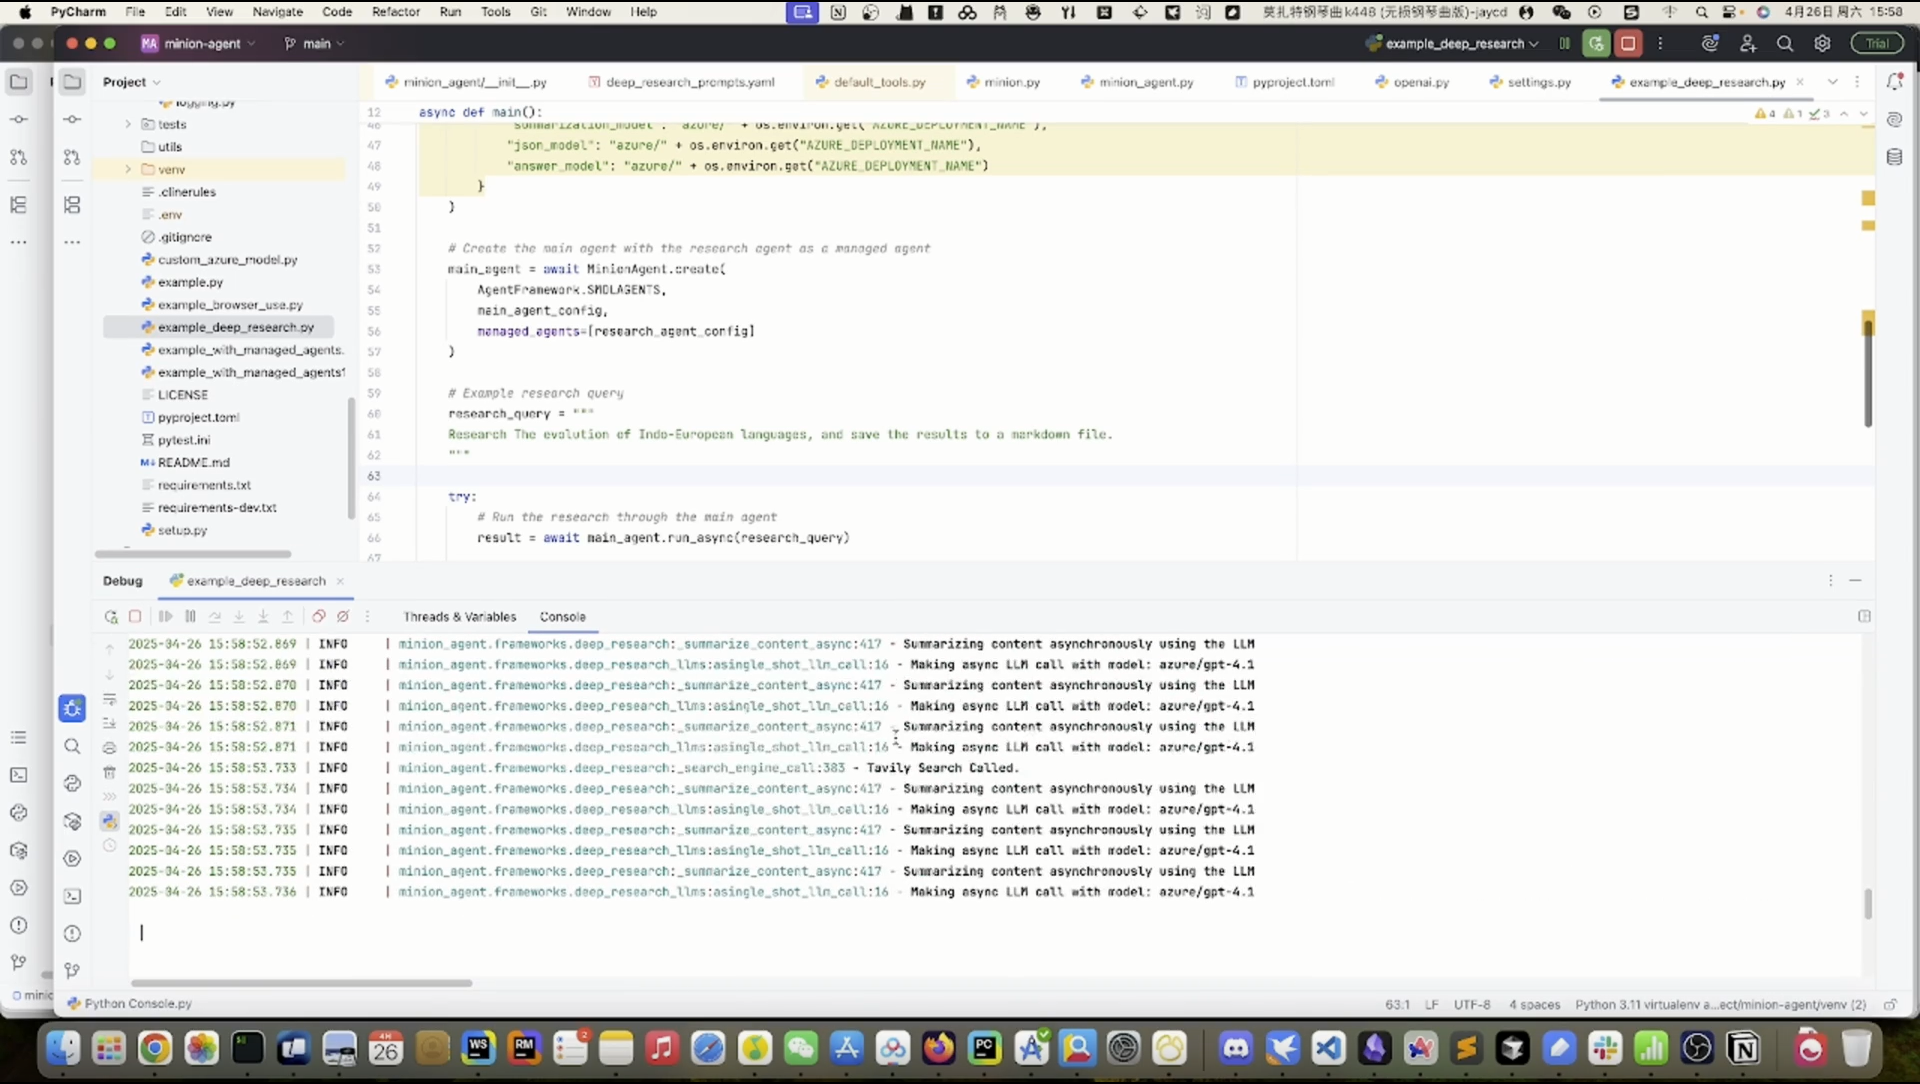This screenshot has height=1084, width=1920.
Task: Open requirements.txt in project tree
Action: [x=204, y=485]
